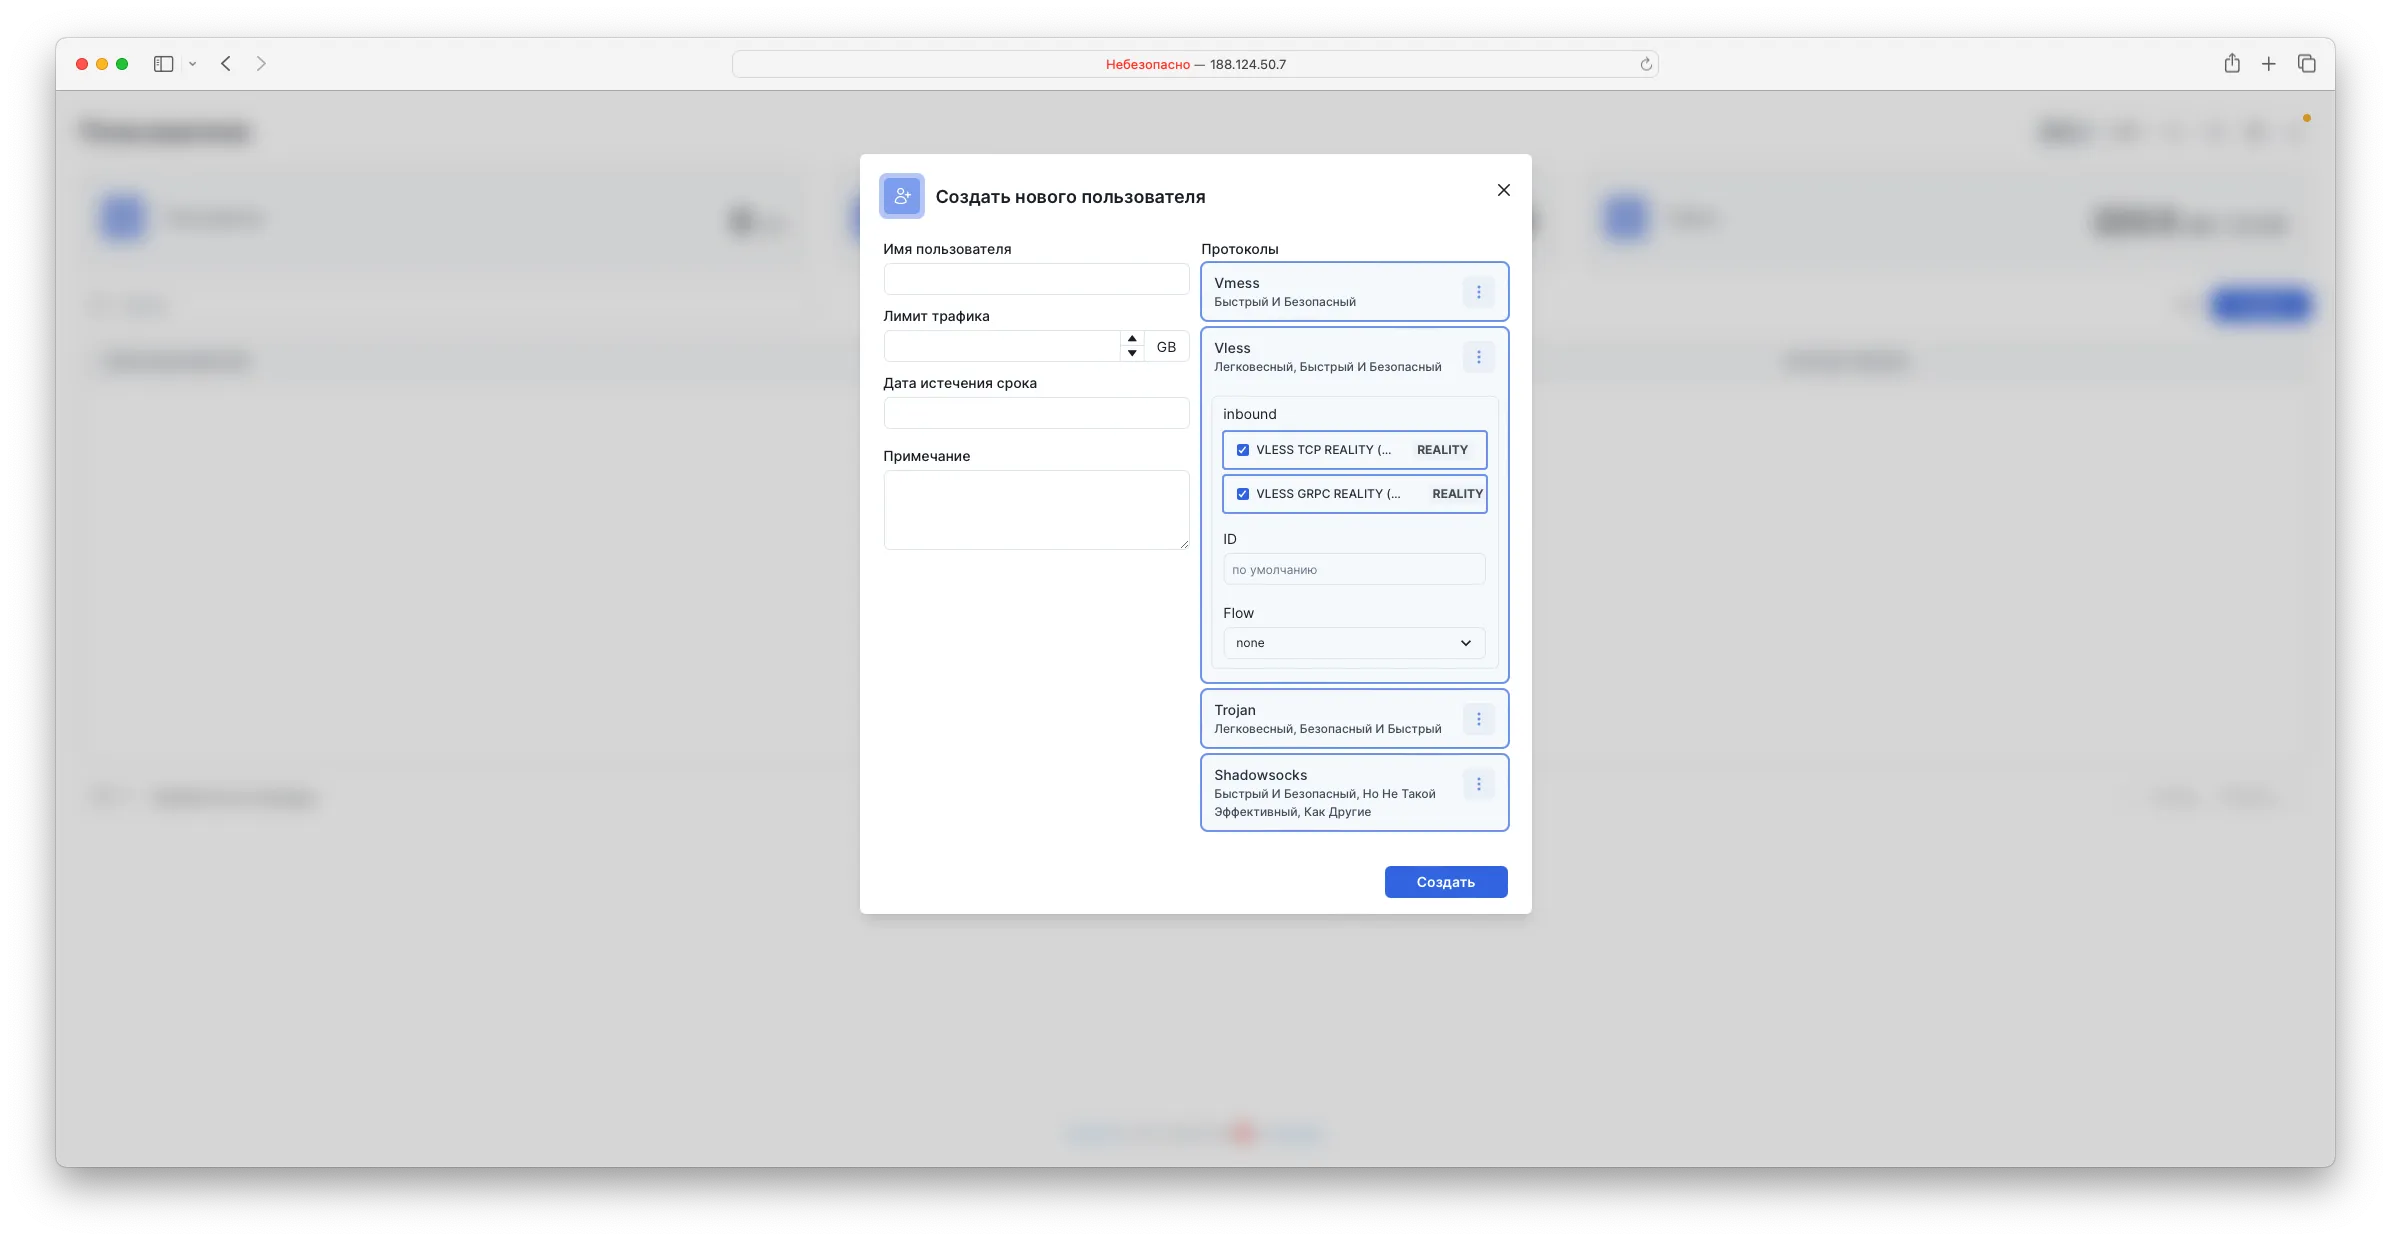Increase traffic limit with up stepper arrow
Image resolution: width=2391 pixels, height=1241 pixels.
(1131, 339)
